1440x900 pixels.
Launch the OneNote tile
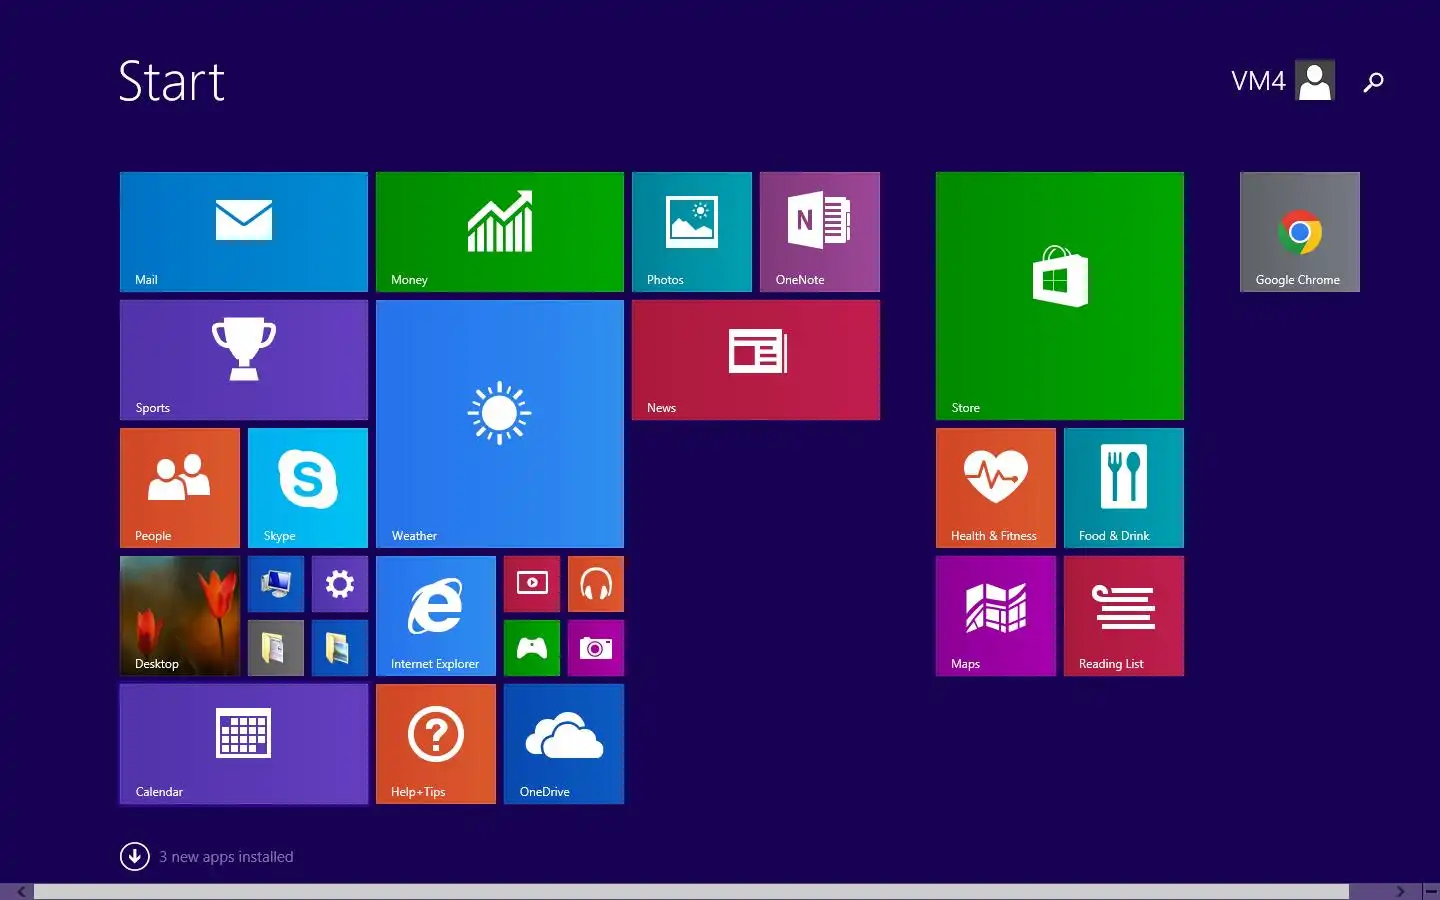(820, 232)
